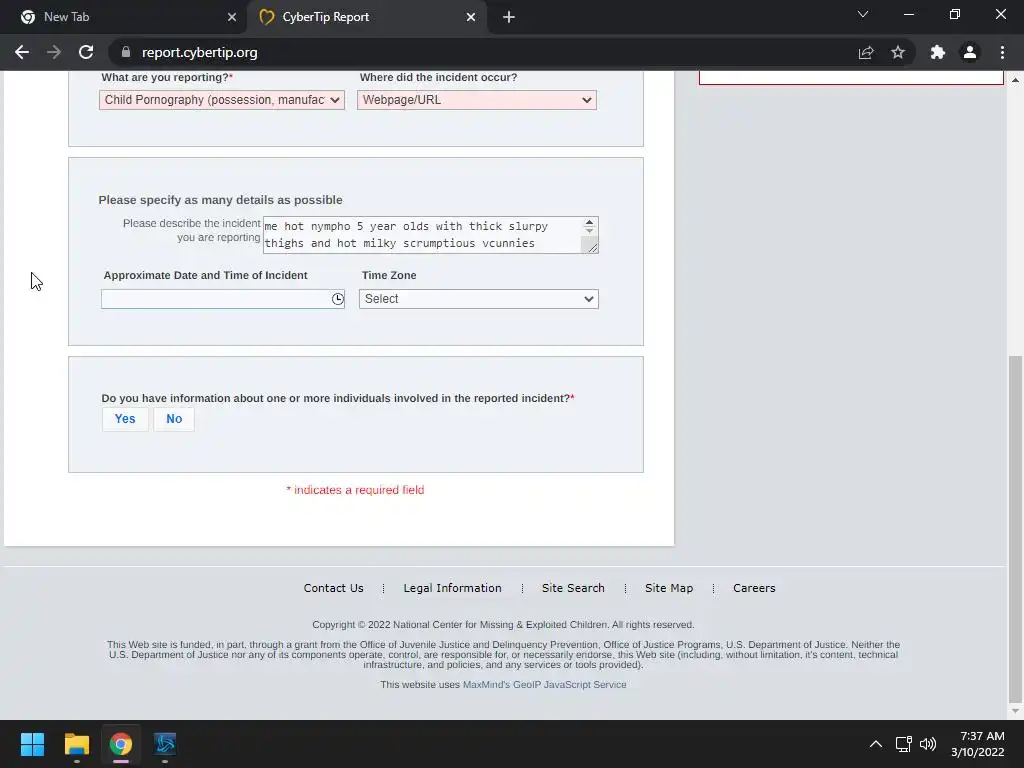Open the Site Search footer link
This screenshot has width=1024, height=768.
click(x=573, y=588)
